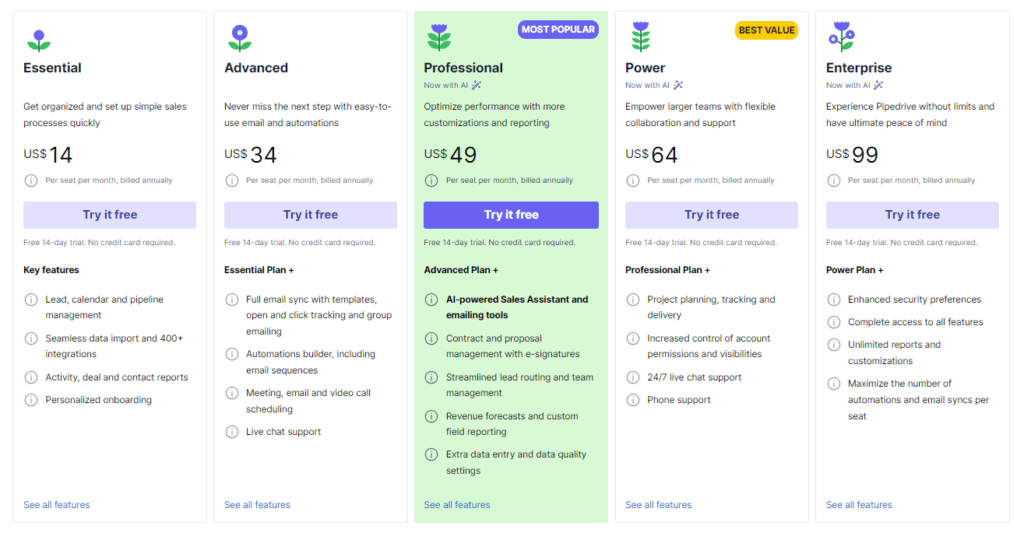
Task: Click the Enterprise plan flower icon
Action: tap(841, 37)
